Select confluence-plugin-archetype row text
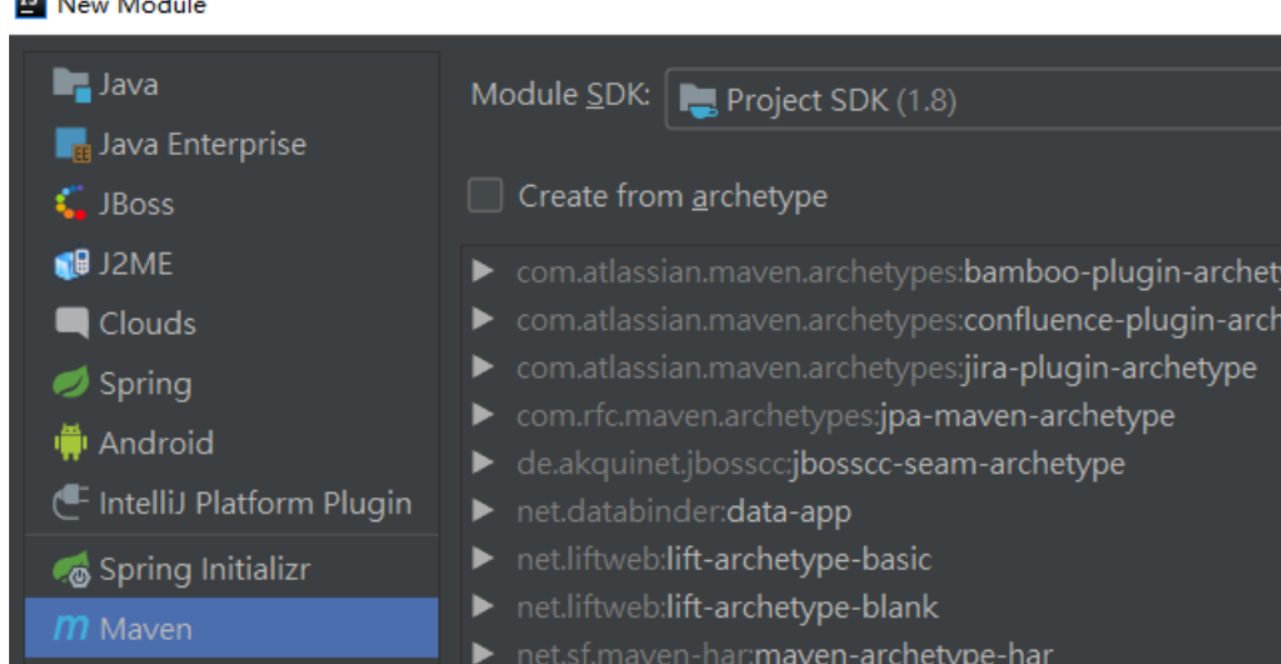1281x664 pixels. click(898, 320)
